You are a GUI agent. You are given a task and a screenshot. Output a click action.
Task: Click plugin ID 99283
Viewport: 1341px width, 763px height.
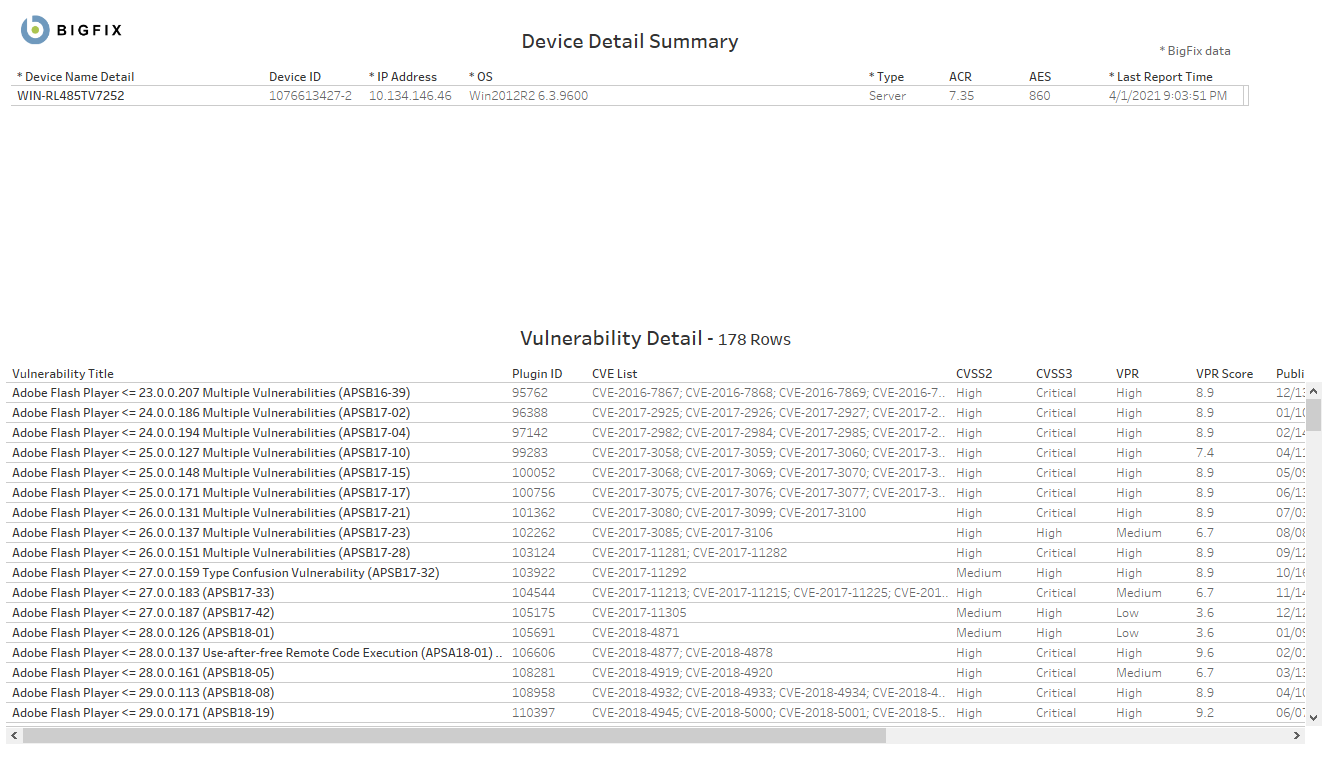point(530,453)
